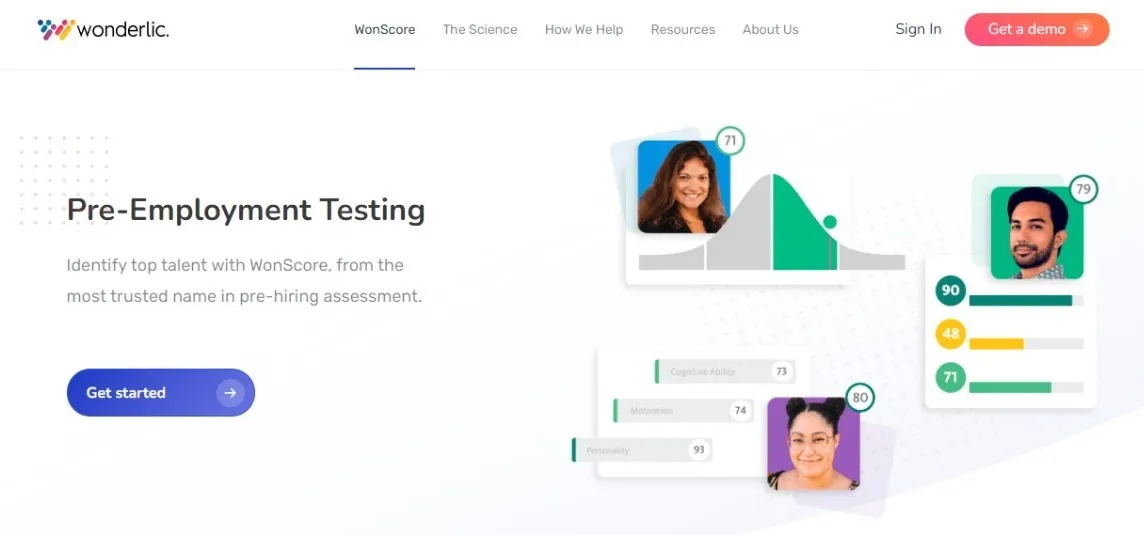
Task: Click the arrow circle in Get started
Action: tap(230, 393)
